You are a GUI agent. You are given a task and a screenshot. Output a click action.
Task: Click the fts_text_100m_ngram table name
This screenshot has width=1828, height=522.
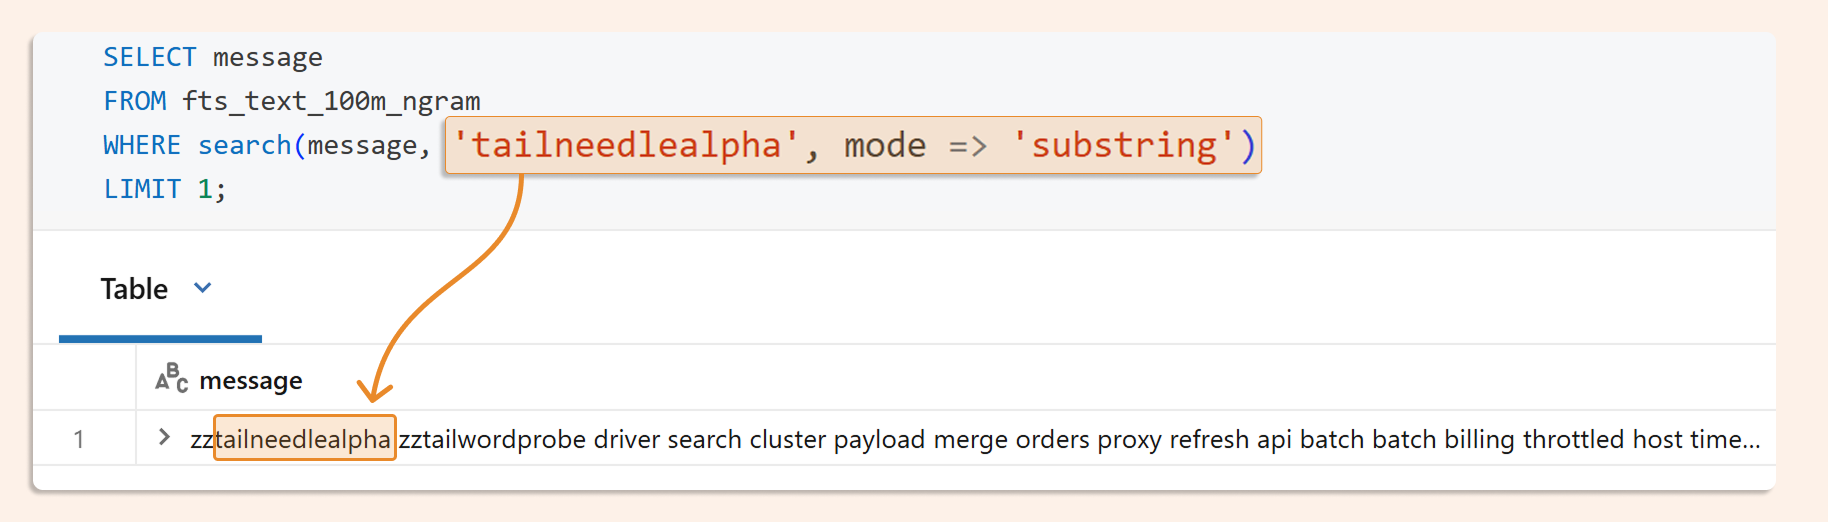coord(331,101)
